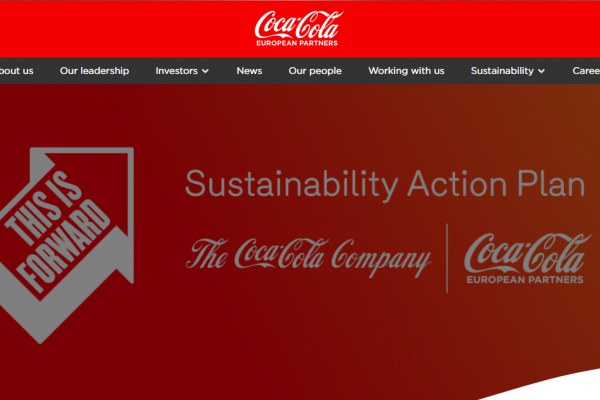Click the Coca-Cola European Partners header logo
The width and height of the screenshot is (600, 400).
[x=298, y=28]
